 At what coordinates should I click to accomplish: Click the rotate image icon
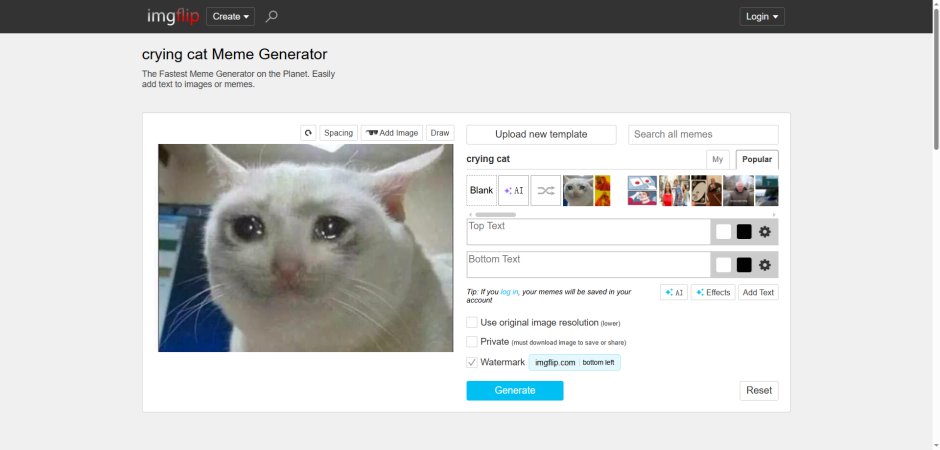tap(308, 133)
